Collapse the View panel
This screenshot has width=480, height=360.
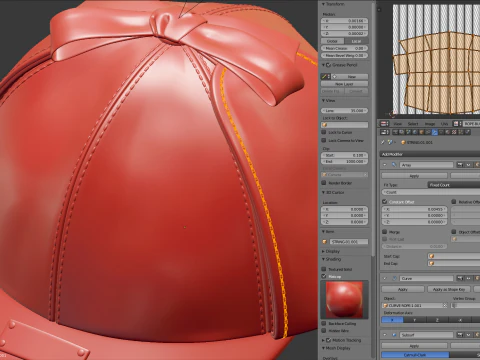[x=323, y=100]
